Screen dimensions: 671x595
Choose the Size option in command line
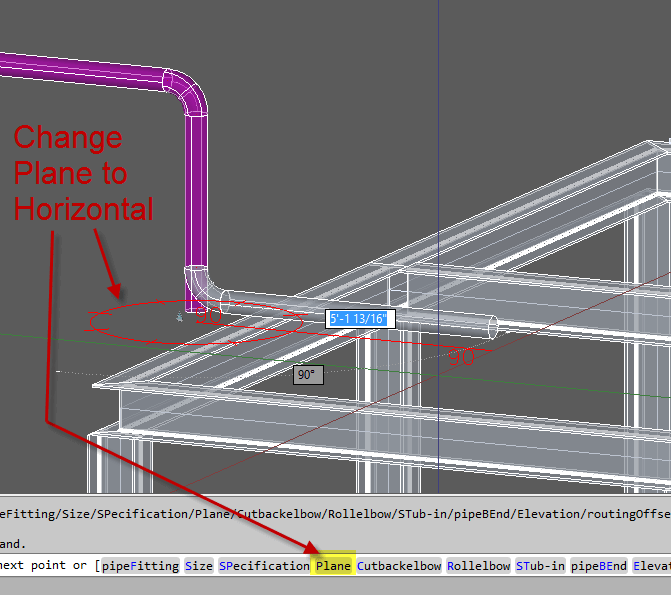pos(199,566)
